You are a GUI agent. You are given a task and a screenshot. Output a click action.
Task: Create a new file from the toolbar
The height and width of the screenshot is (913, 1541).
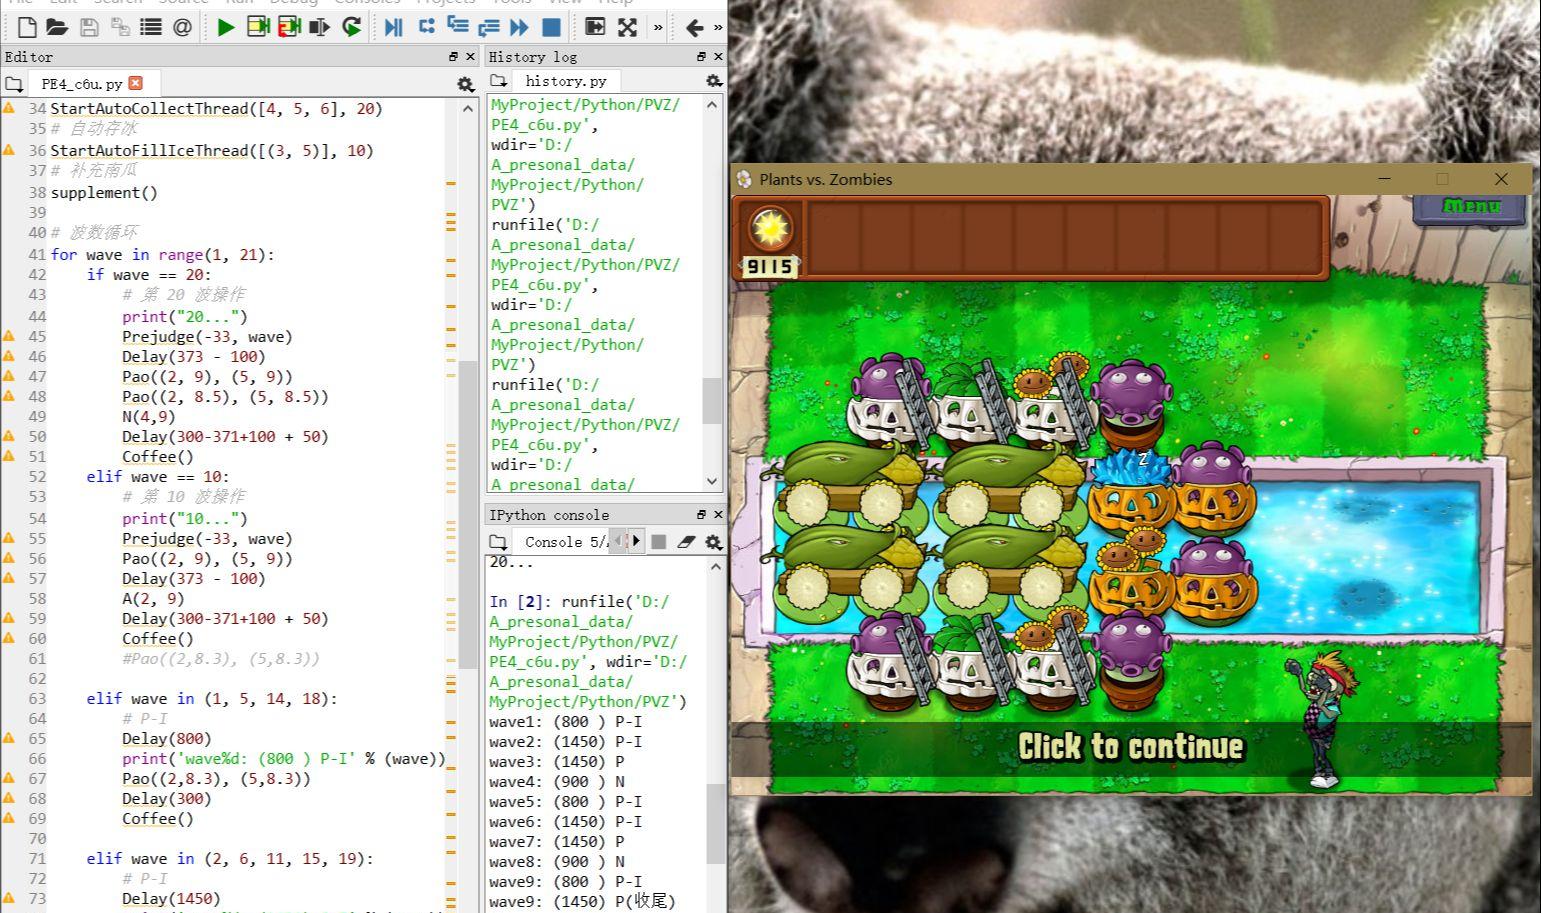click(27, 27)
